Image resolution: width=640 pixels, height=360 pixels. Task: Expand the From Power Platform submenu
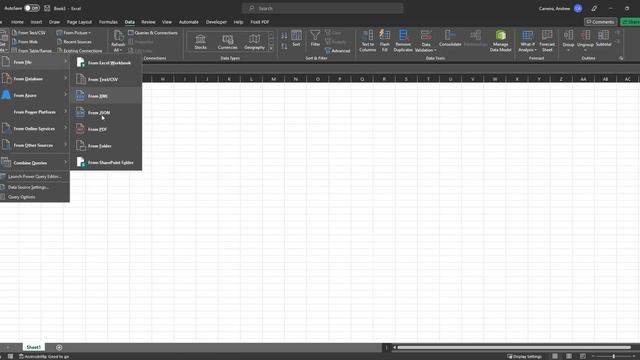tap(35, 112)
